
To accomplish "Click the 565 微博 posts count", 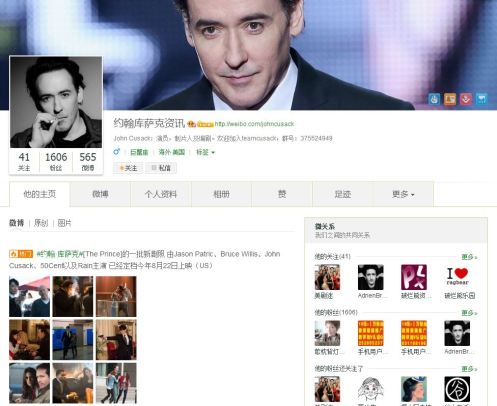I will 88,162.
